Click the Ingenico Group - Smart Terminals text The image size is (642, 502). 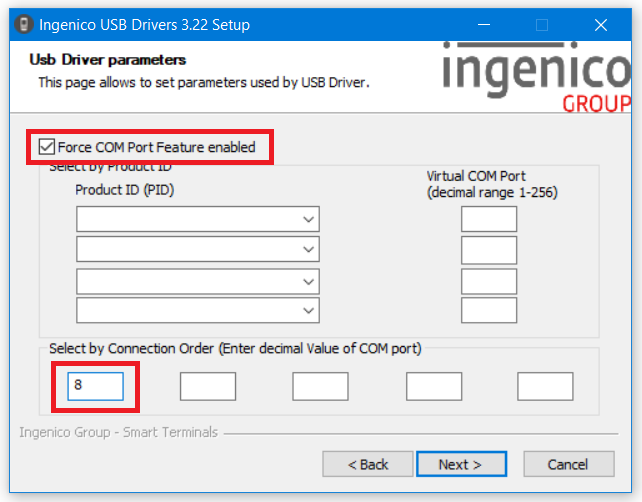tap(119, 432)
